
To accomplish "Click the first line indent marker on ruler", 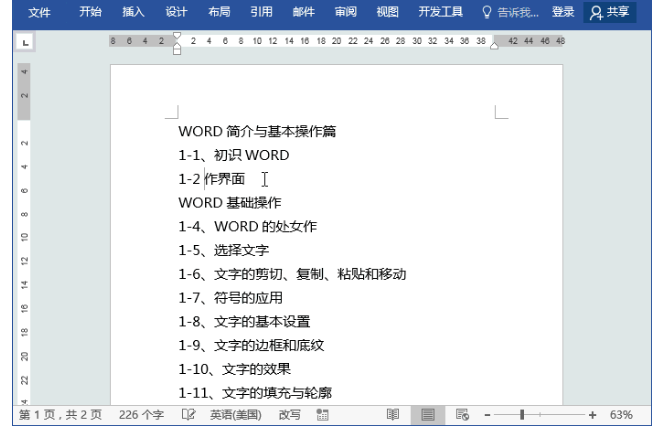I will [177, 36].
